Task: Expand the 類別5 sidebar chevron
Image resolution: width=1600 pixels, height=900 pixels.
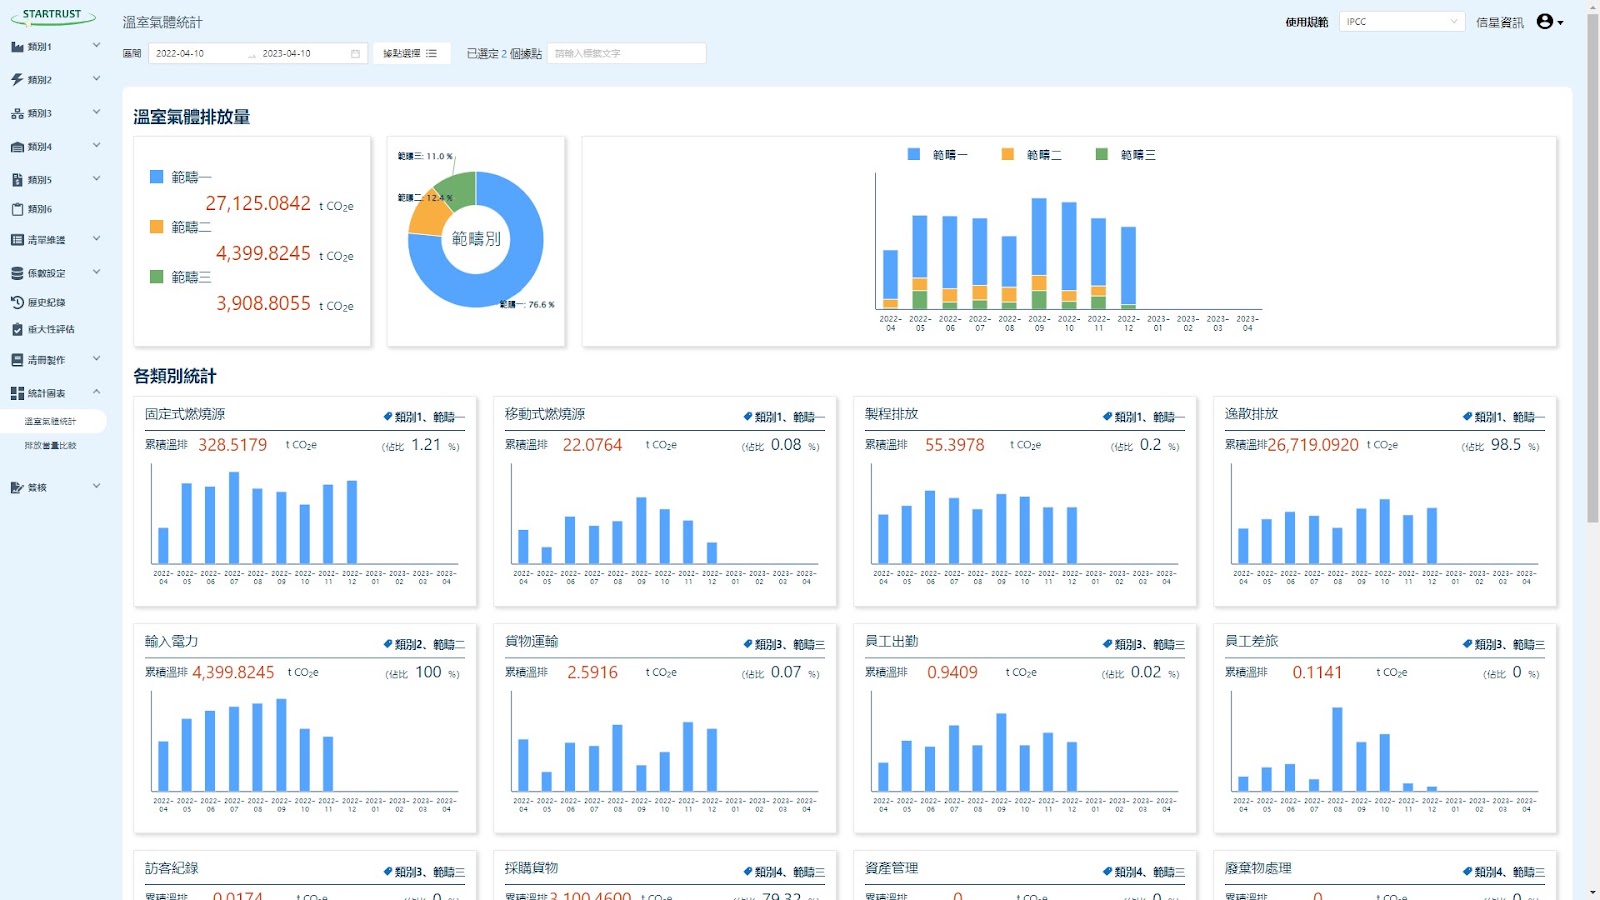Action: tap(96, 179)
